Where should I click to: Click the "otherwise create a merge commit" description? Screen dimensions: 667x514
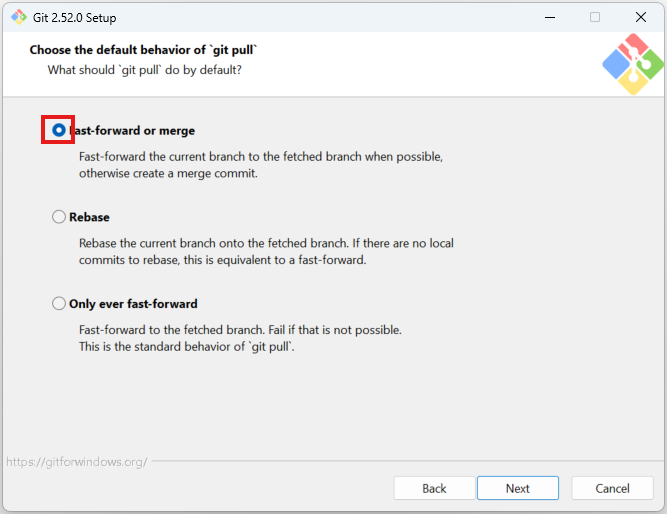click(x=168, y=173)
